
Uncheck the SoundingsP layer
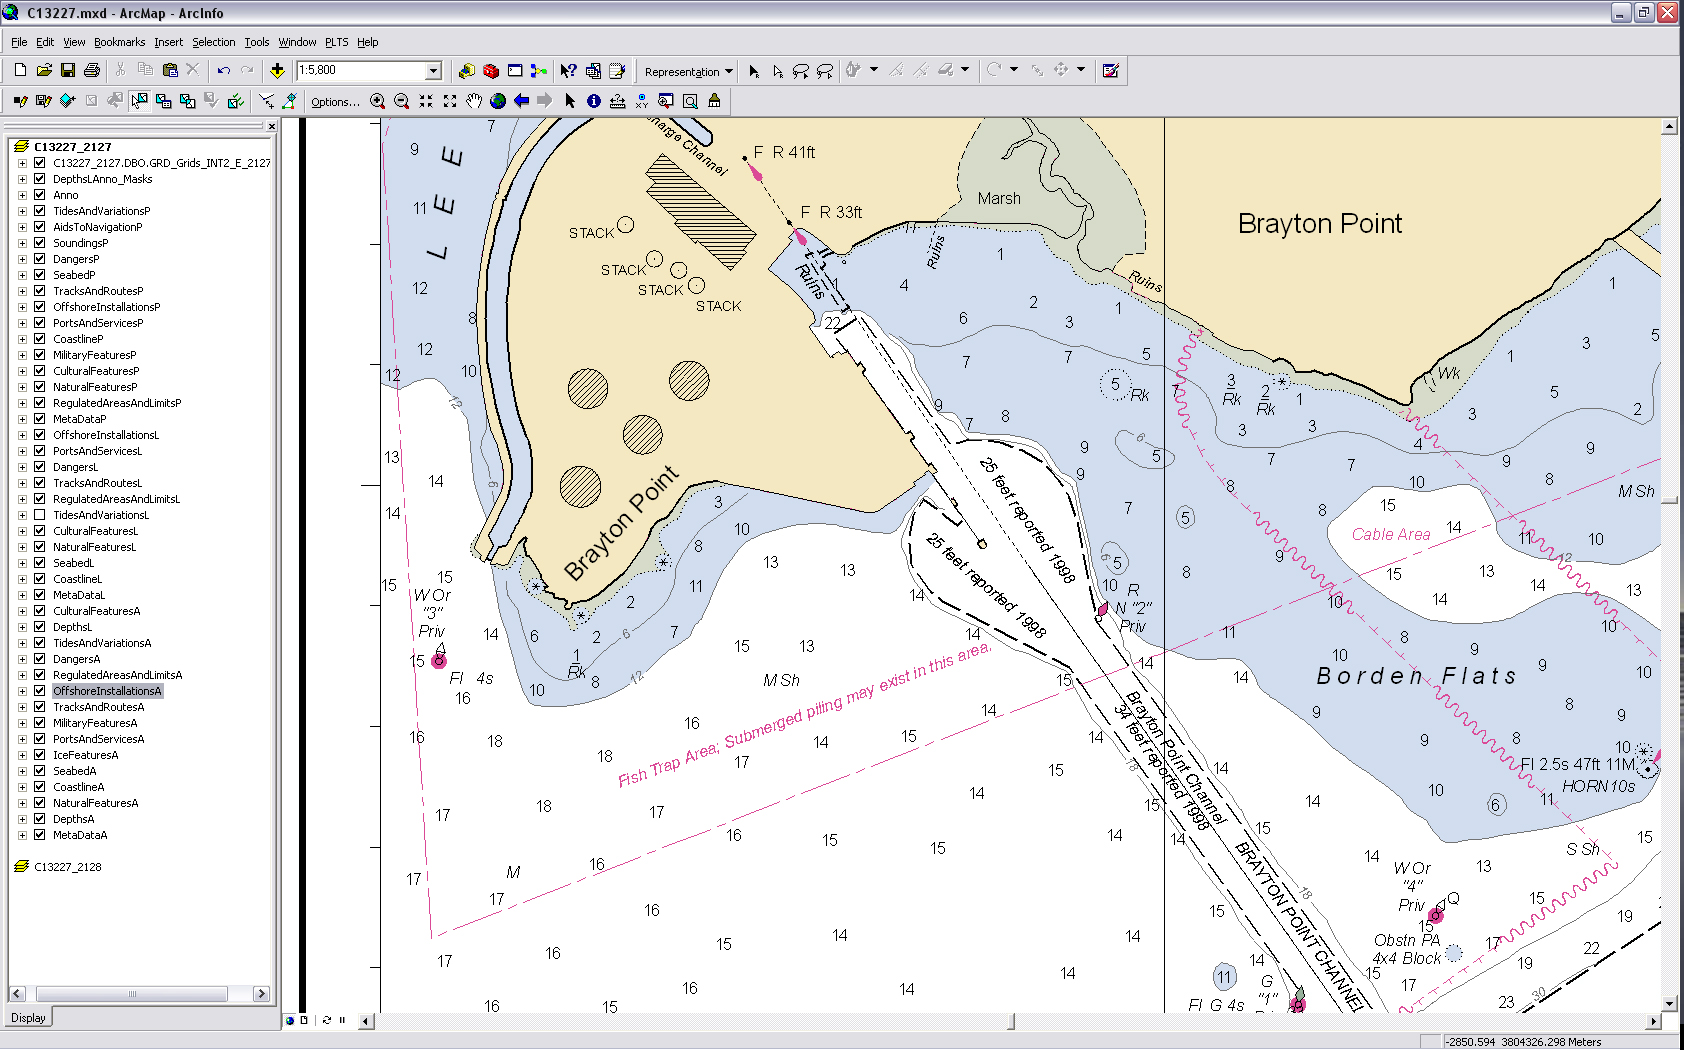tap(38, 242)
